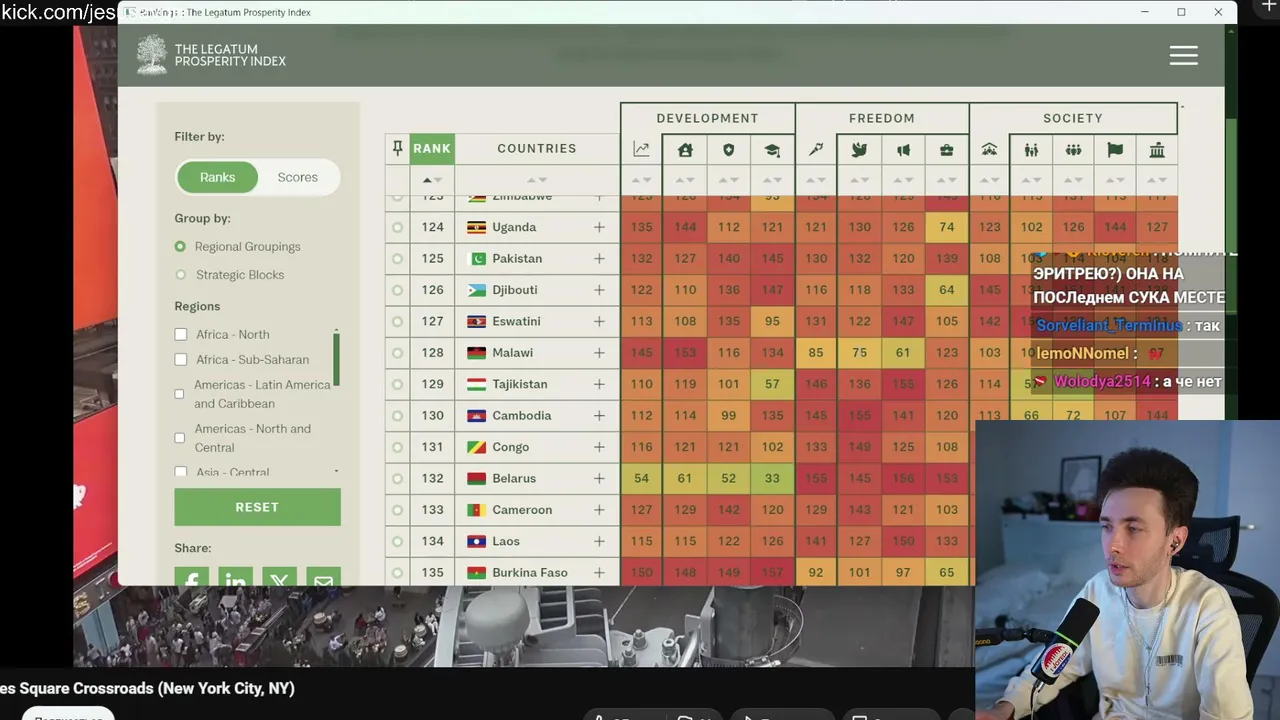Viewport: 1280px width, 720px height.
Task: Expand the Djibouti row with plus
Action: point(599,290)
